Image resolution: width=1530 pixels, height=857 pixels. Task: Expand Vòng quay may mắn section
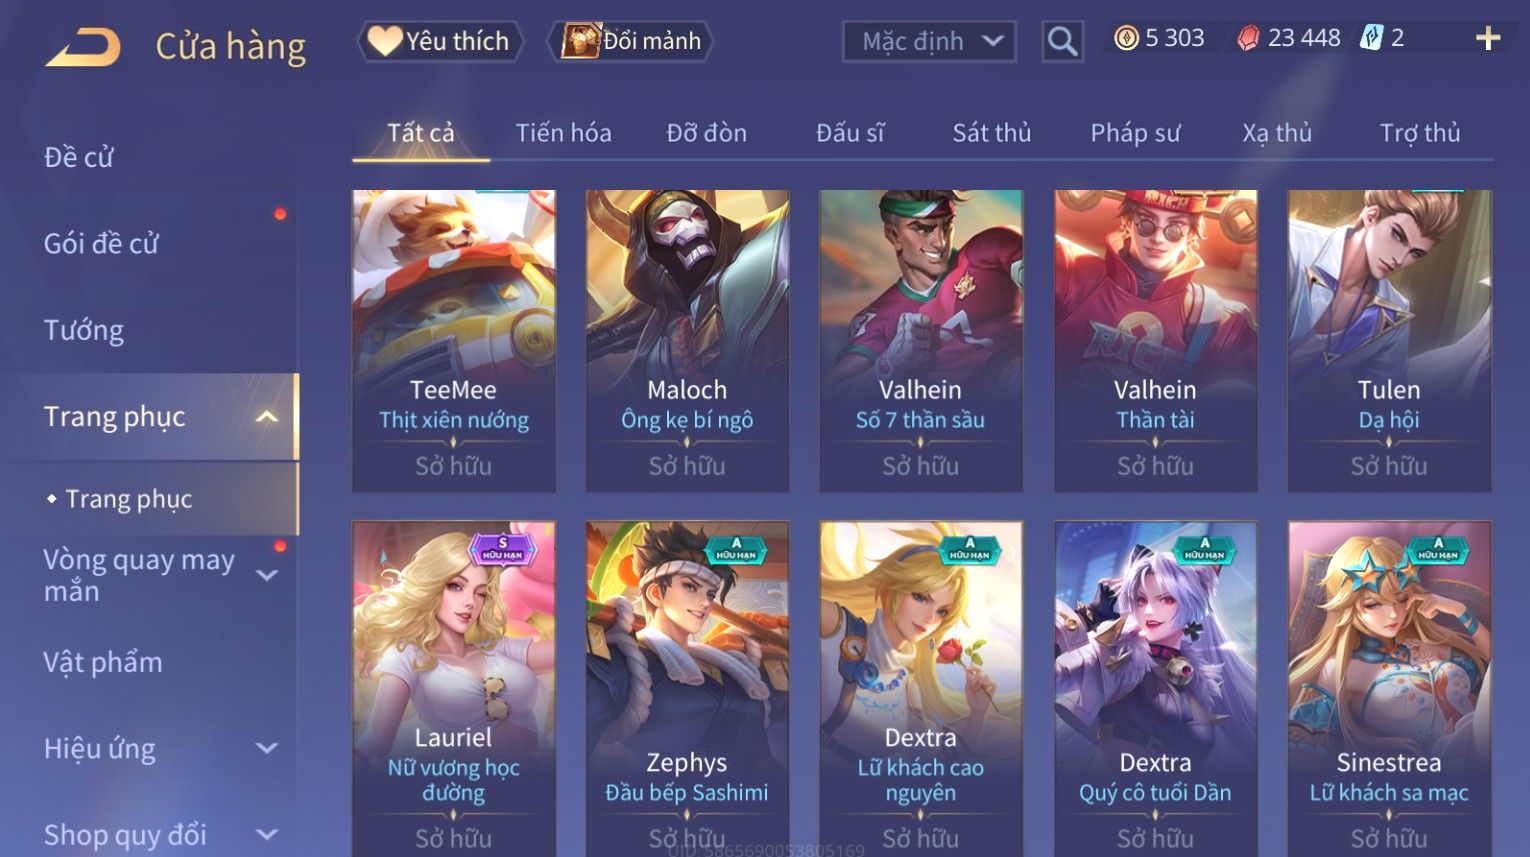266,575
